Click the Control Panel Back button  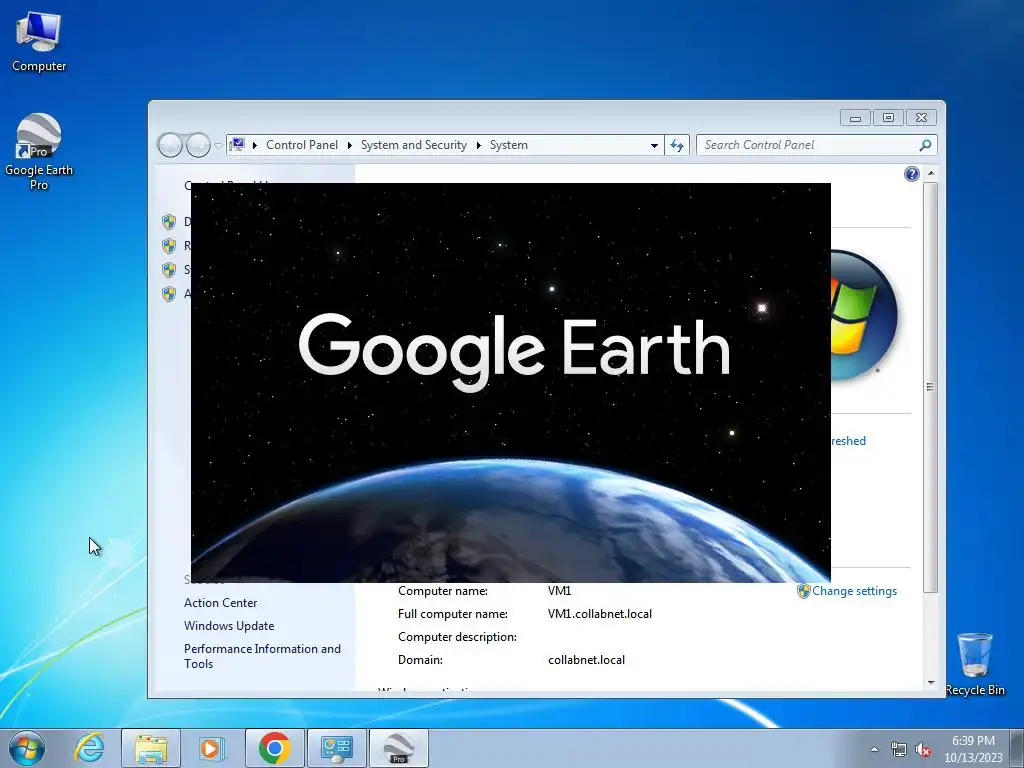click(170, 145)
